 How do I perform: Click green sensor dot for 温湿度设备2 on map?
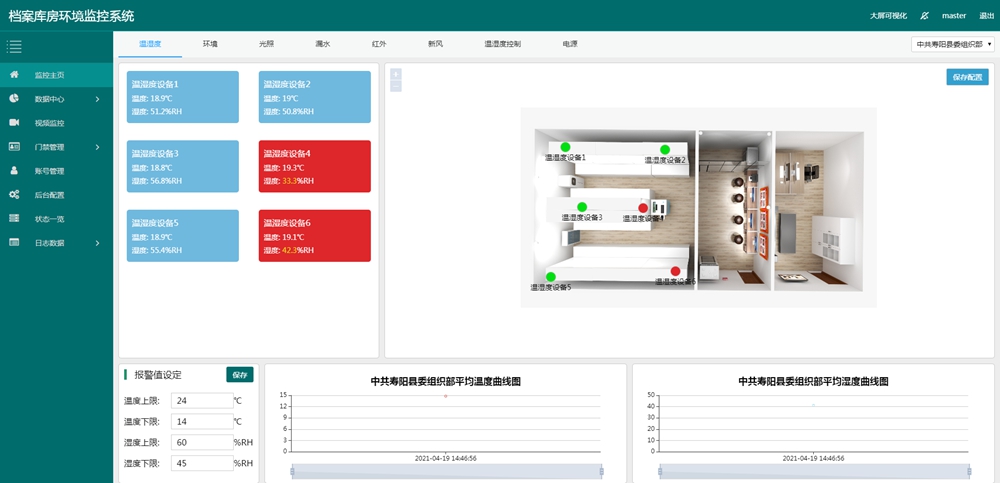pos(665,149)
